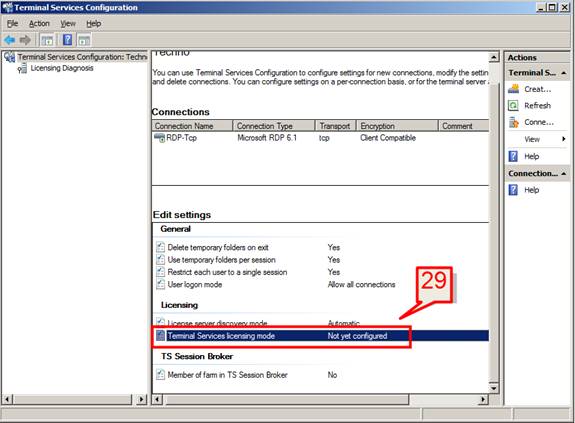Click Help icon under Connection actions
The width and height of the screenshot is (575, 423).
(x=513, y=190)
